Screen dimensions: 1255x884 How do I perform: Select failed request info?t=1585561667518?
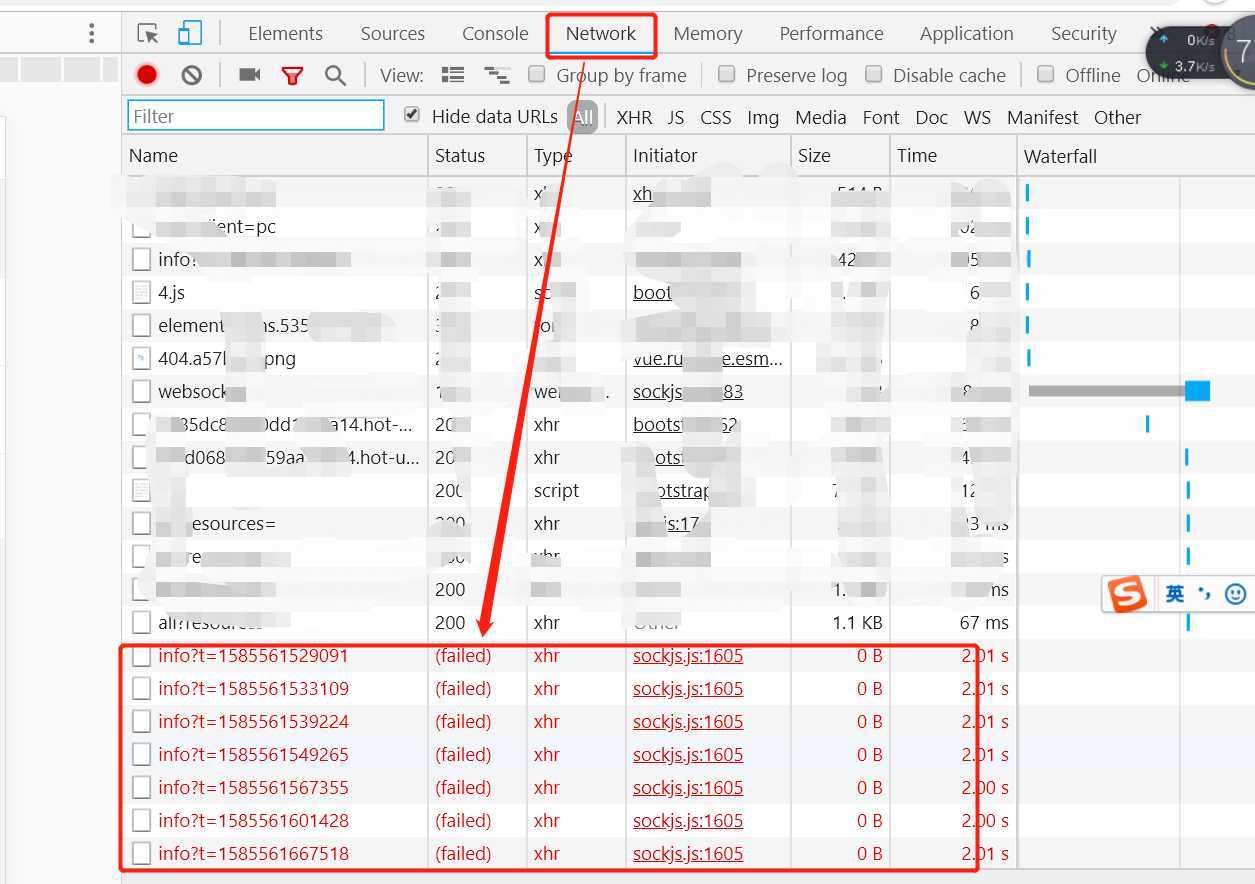[x=253, y=853]
